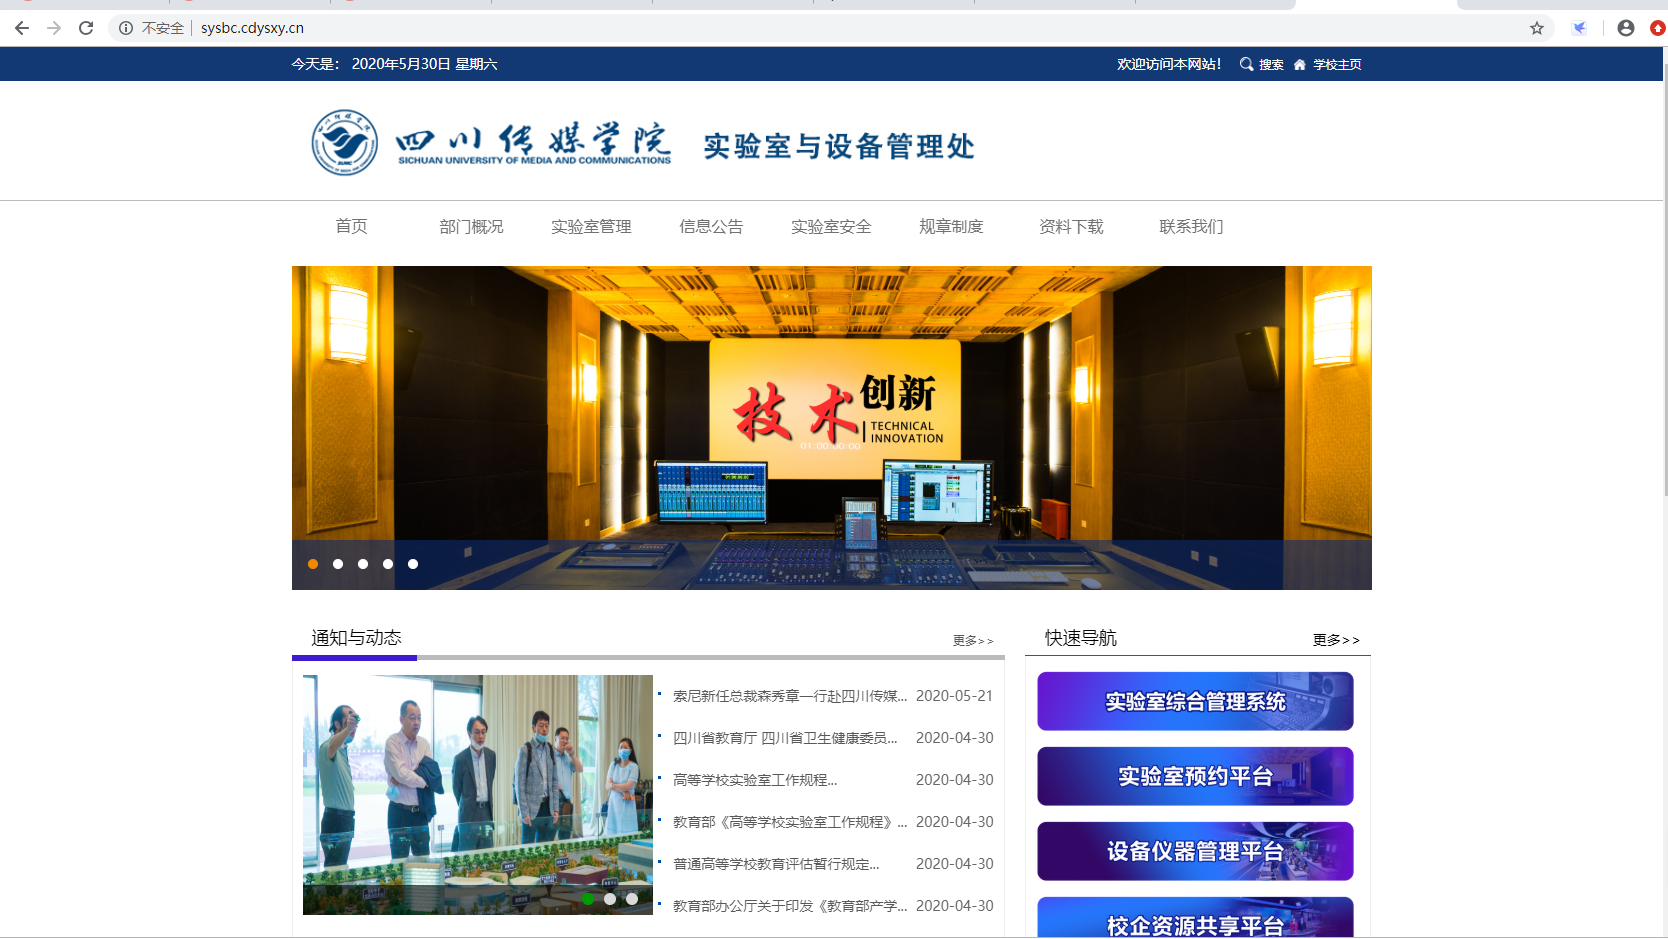
Task: Select the last banner slide dot
Action: (x=413, y=564)
